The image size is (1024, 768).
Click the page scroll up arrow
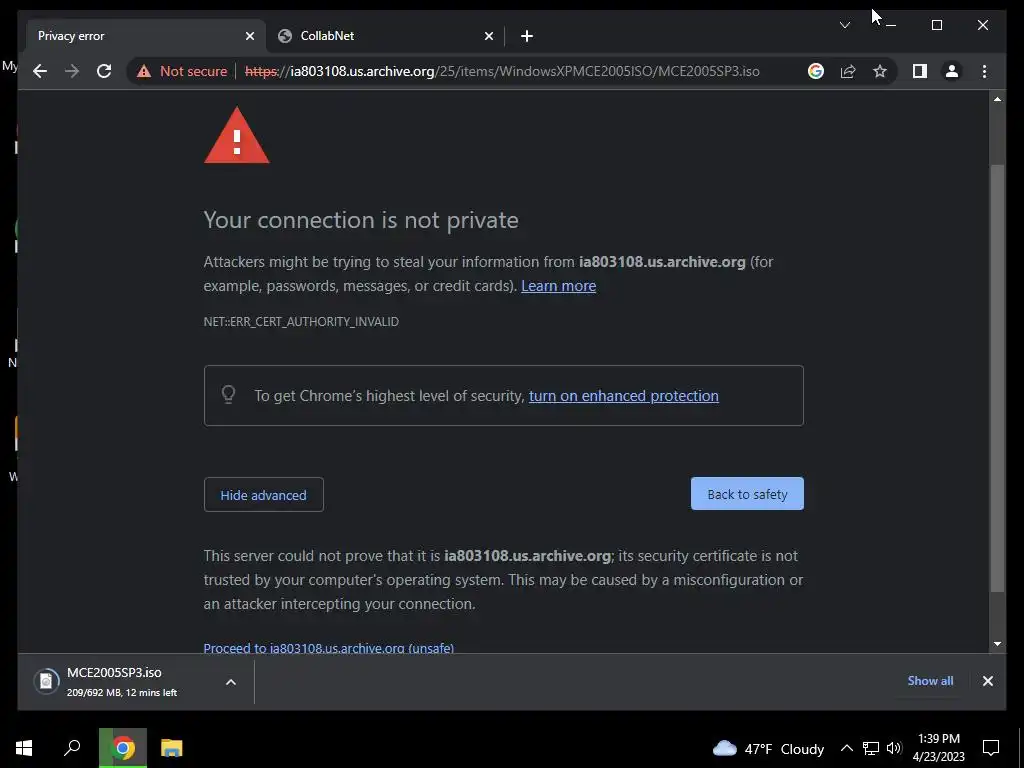[997, 99]
